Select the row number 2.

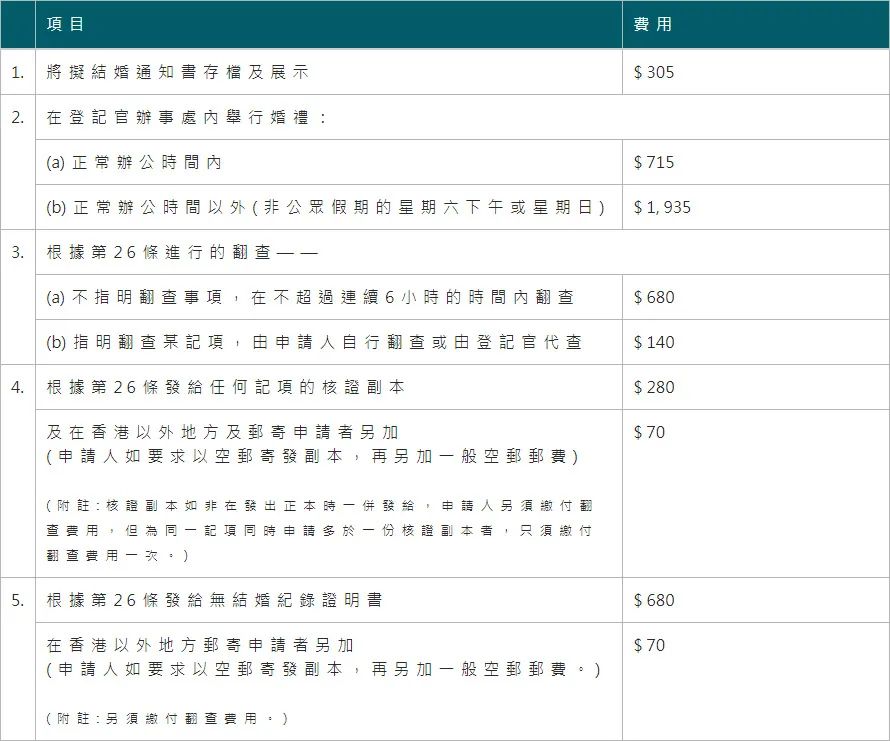pos(18,117)
